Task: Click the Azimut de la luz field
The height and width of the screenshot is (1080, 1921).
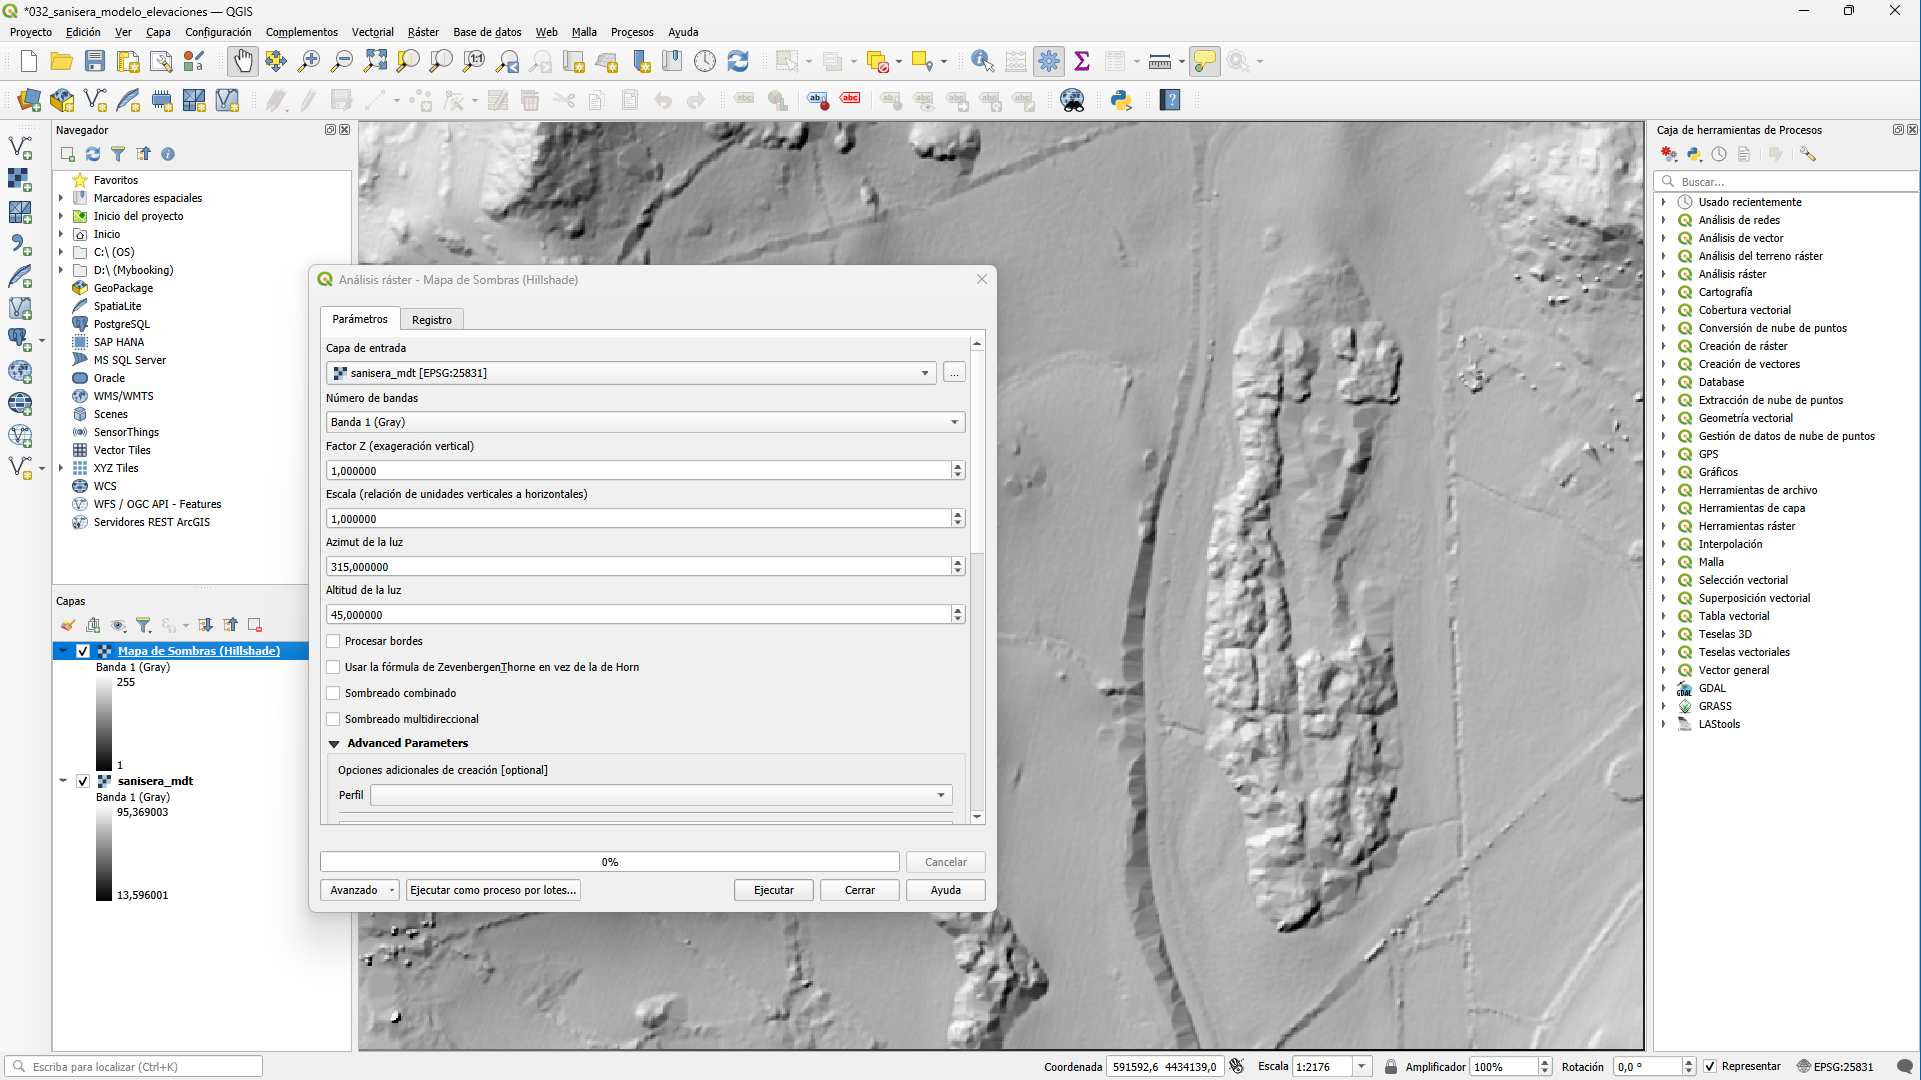Action: (638, 567)
